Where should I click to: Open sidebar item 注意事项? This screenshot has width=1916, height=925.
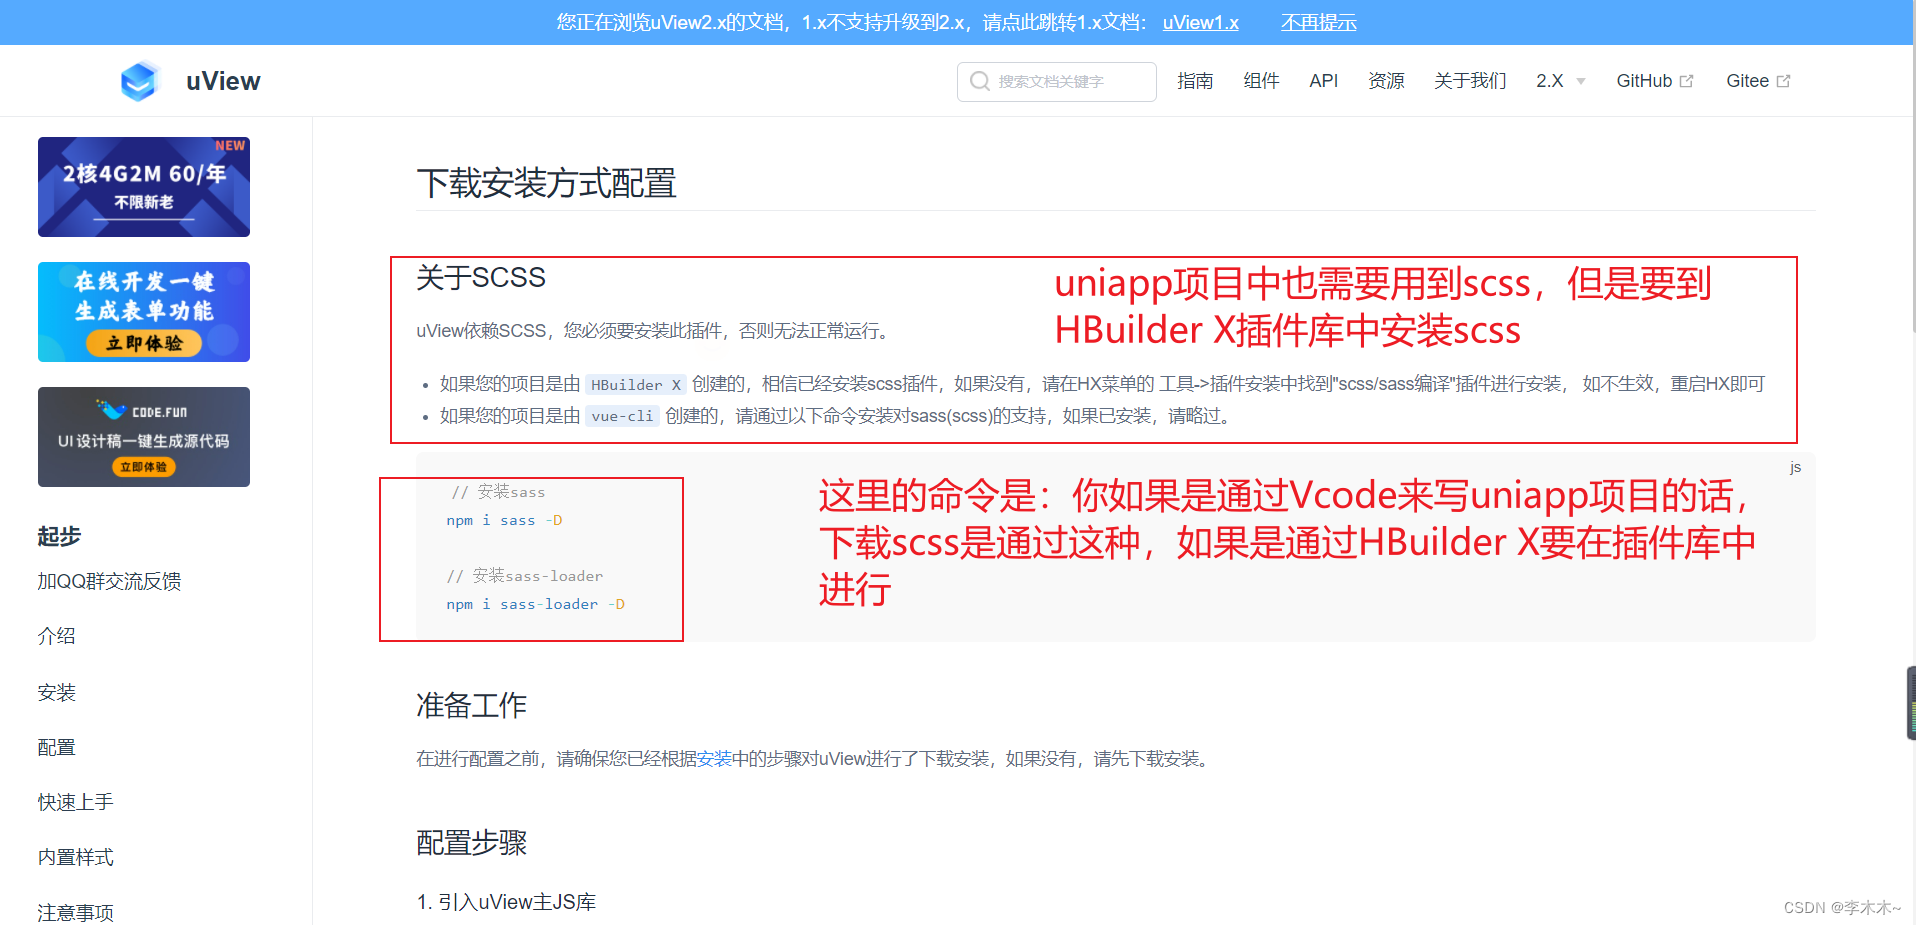pos(75,912)
